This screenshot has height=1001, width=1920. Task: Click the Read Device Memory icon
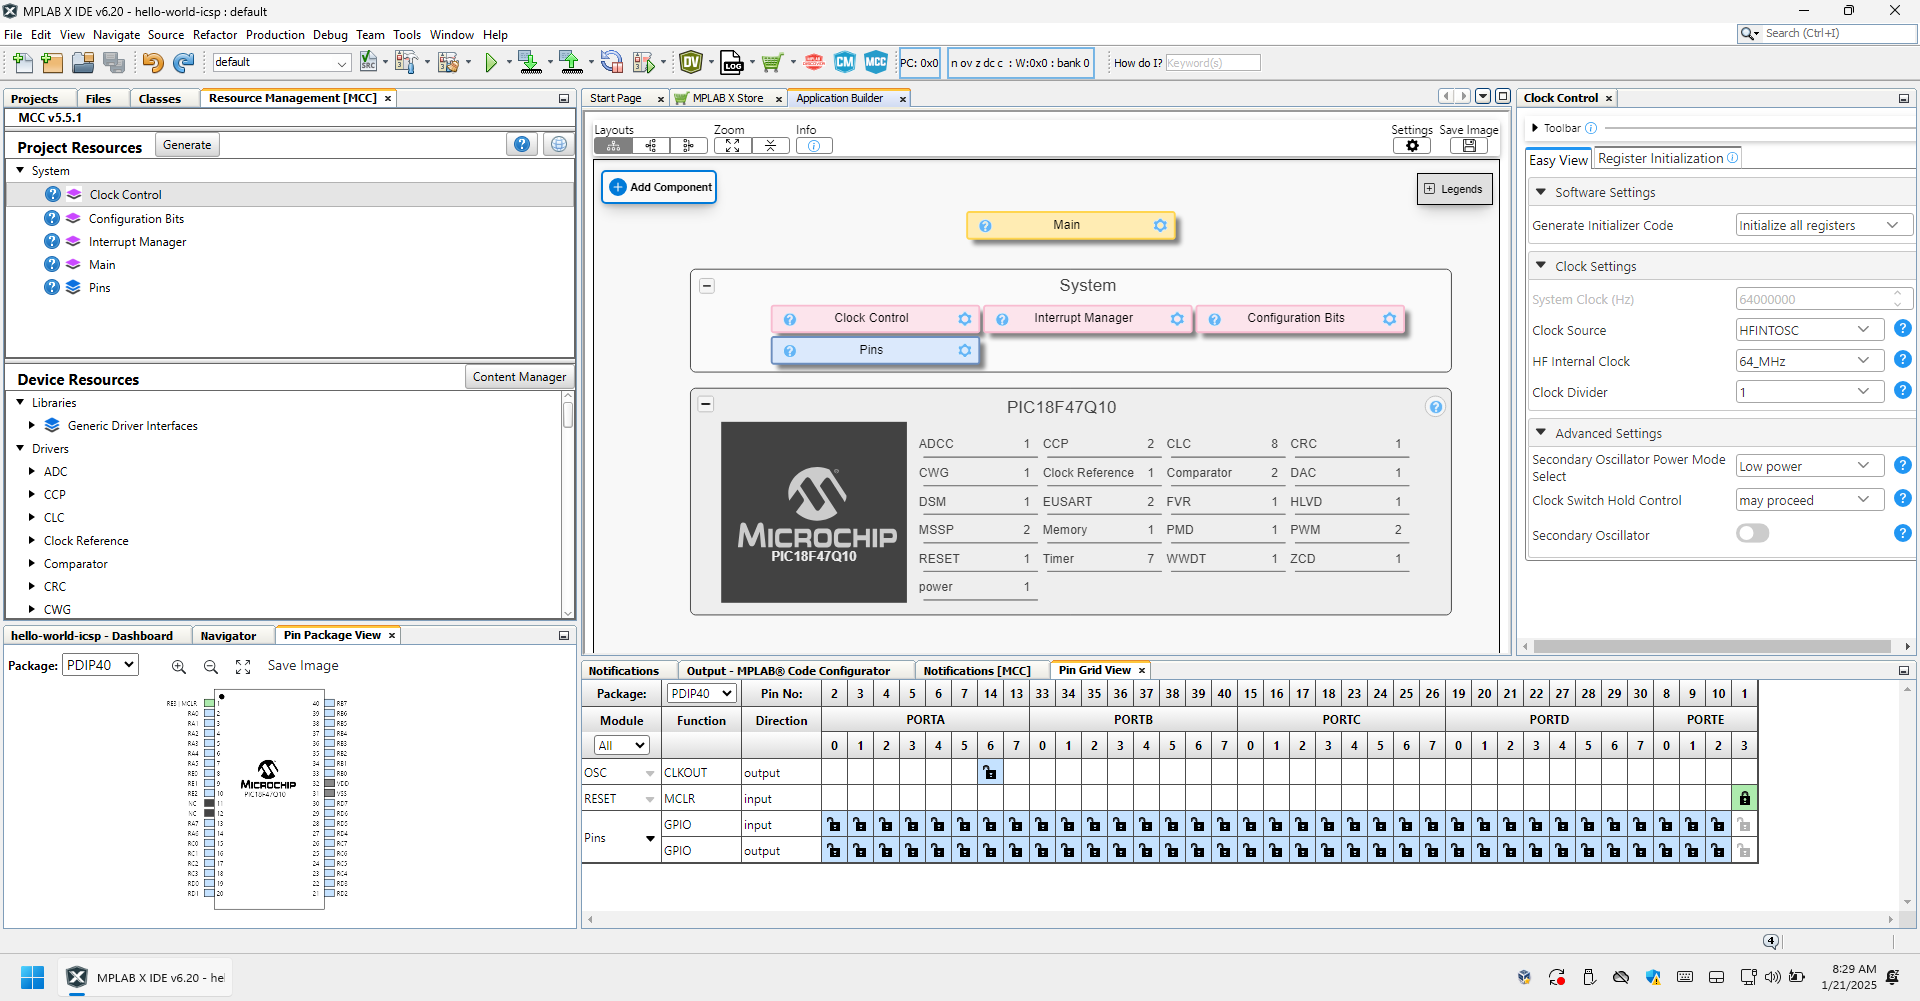[x=571, y=63]
